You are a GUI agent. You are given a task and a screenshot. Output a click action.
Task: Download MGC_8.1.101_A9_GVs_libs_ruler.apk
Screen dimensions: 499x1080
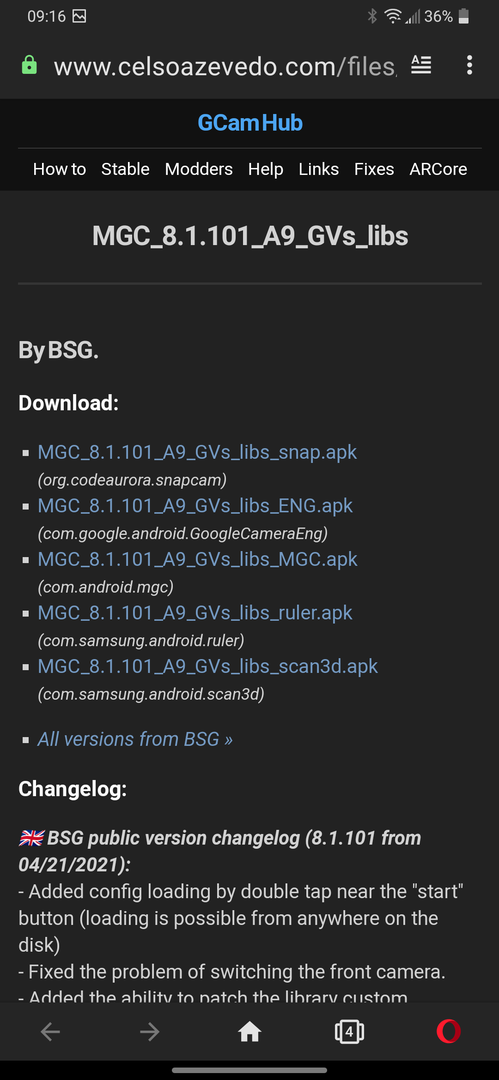pos(195,612)
